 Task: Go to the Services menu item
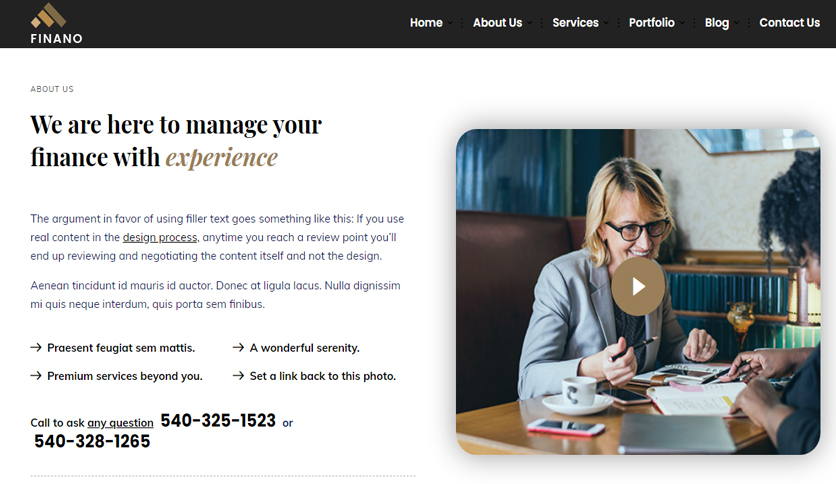click(575, 23)
